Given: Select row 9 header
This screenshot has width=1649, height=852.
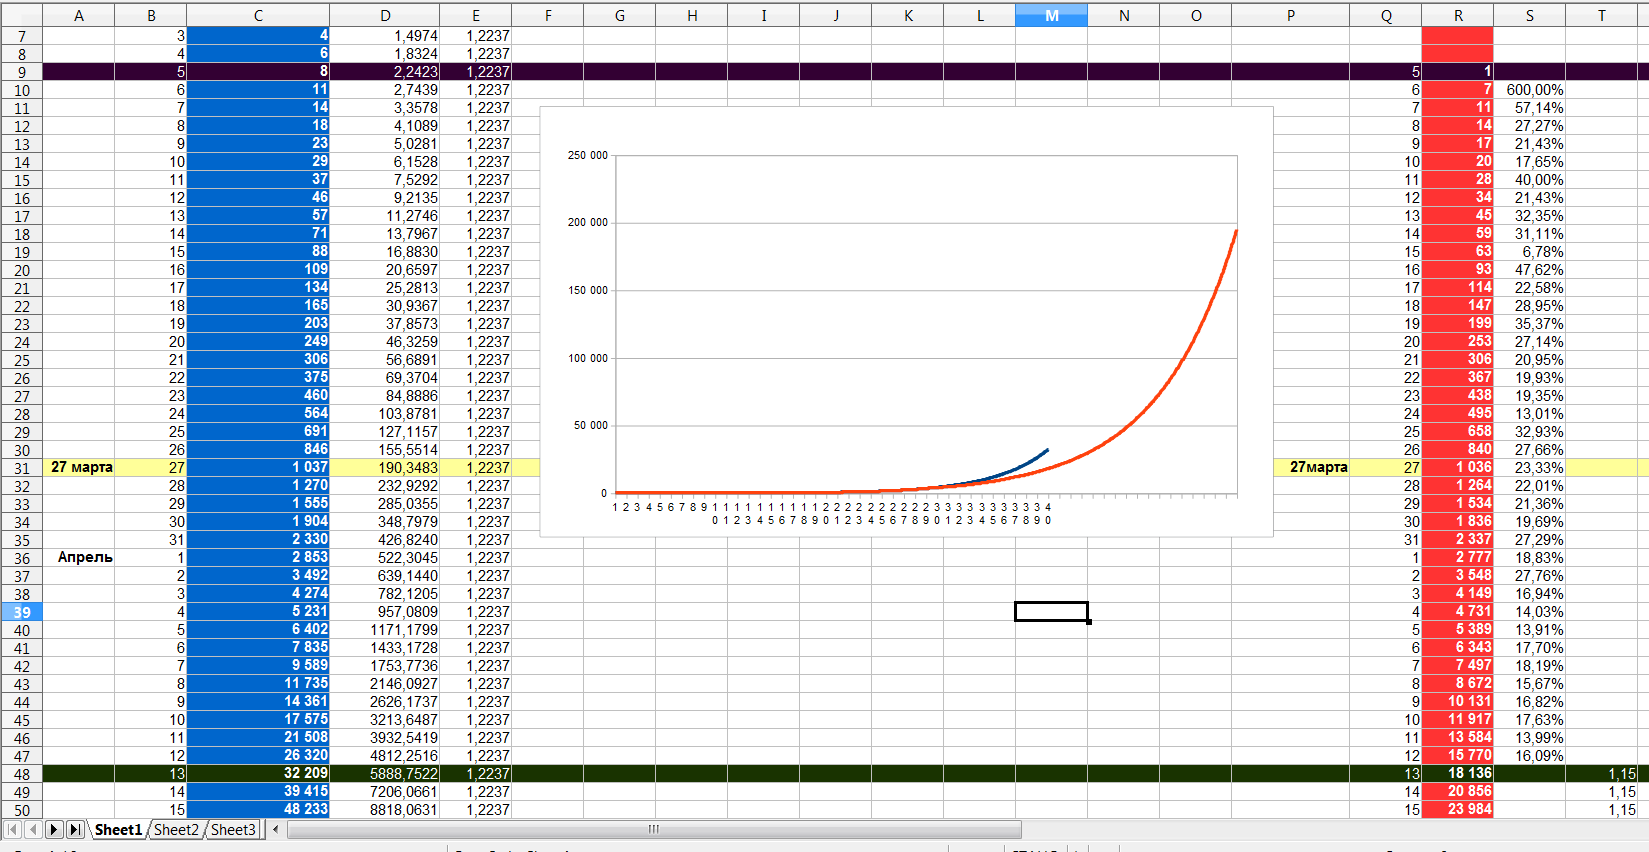Looking at the screenshot, I should coord(22,72).
